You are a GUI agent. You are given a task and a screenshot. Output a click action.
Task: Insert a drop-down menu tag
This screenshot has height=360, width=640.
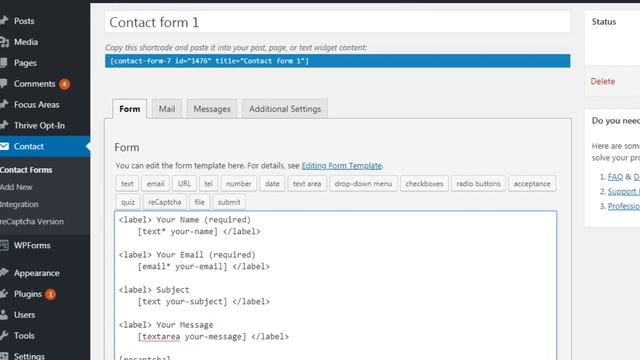coord(363,184)
